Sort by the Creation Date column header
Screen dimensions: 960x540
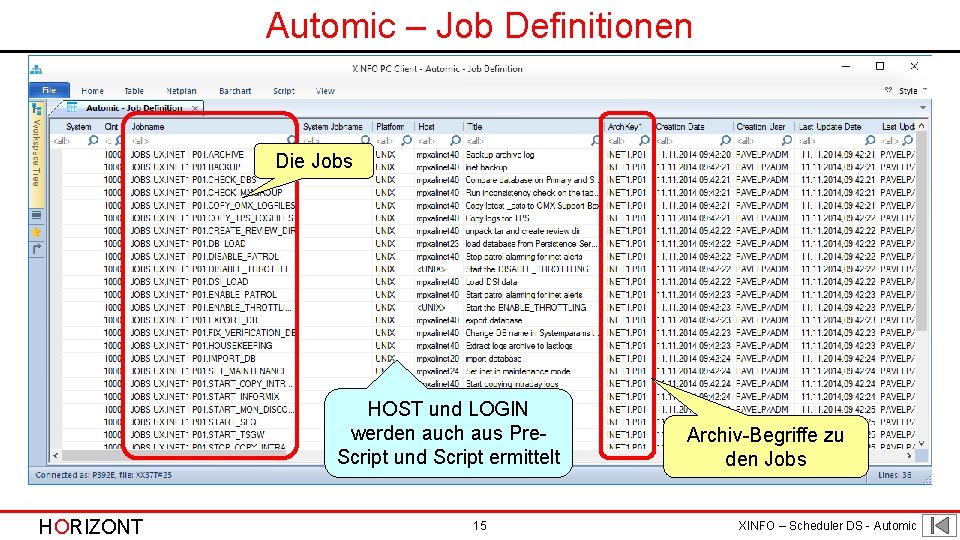click(x=693, y=127)
